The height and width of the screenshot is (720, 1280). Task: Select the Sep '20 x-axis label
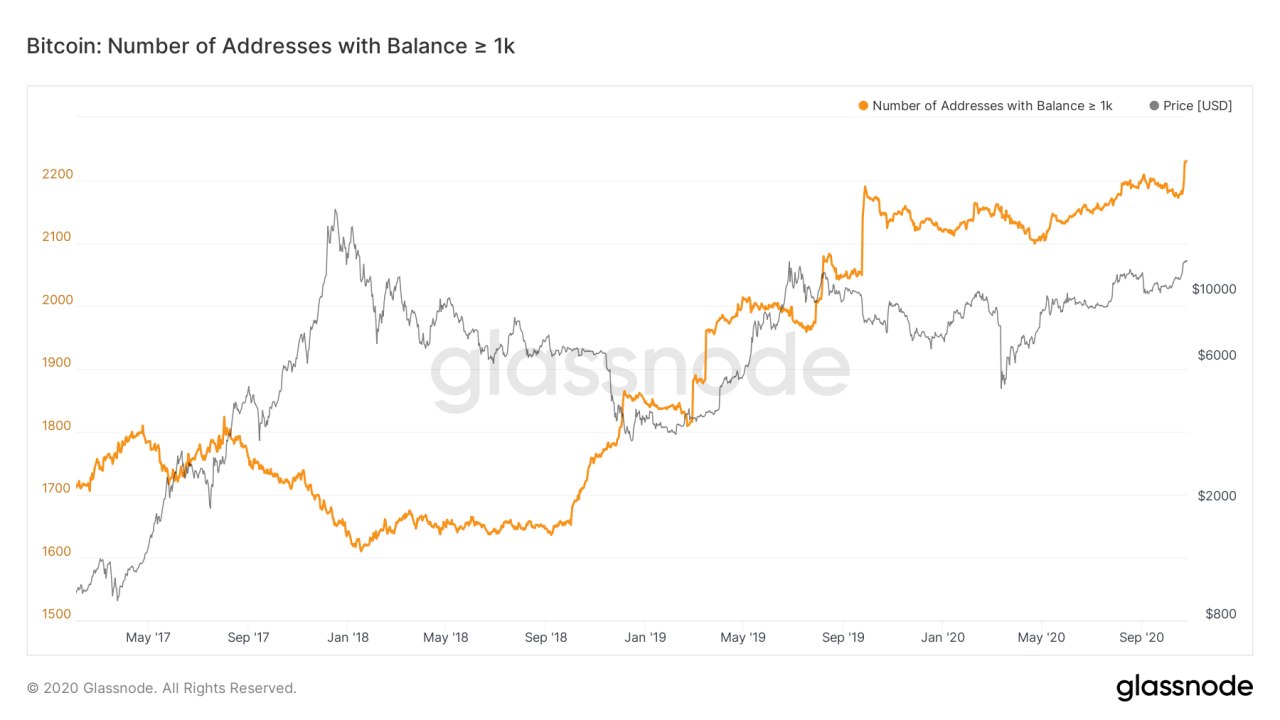click(1141, 637)
